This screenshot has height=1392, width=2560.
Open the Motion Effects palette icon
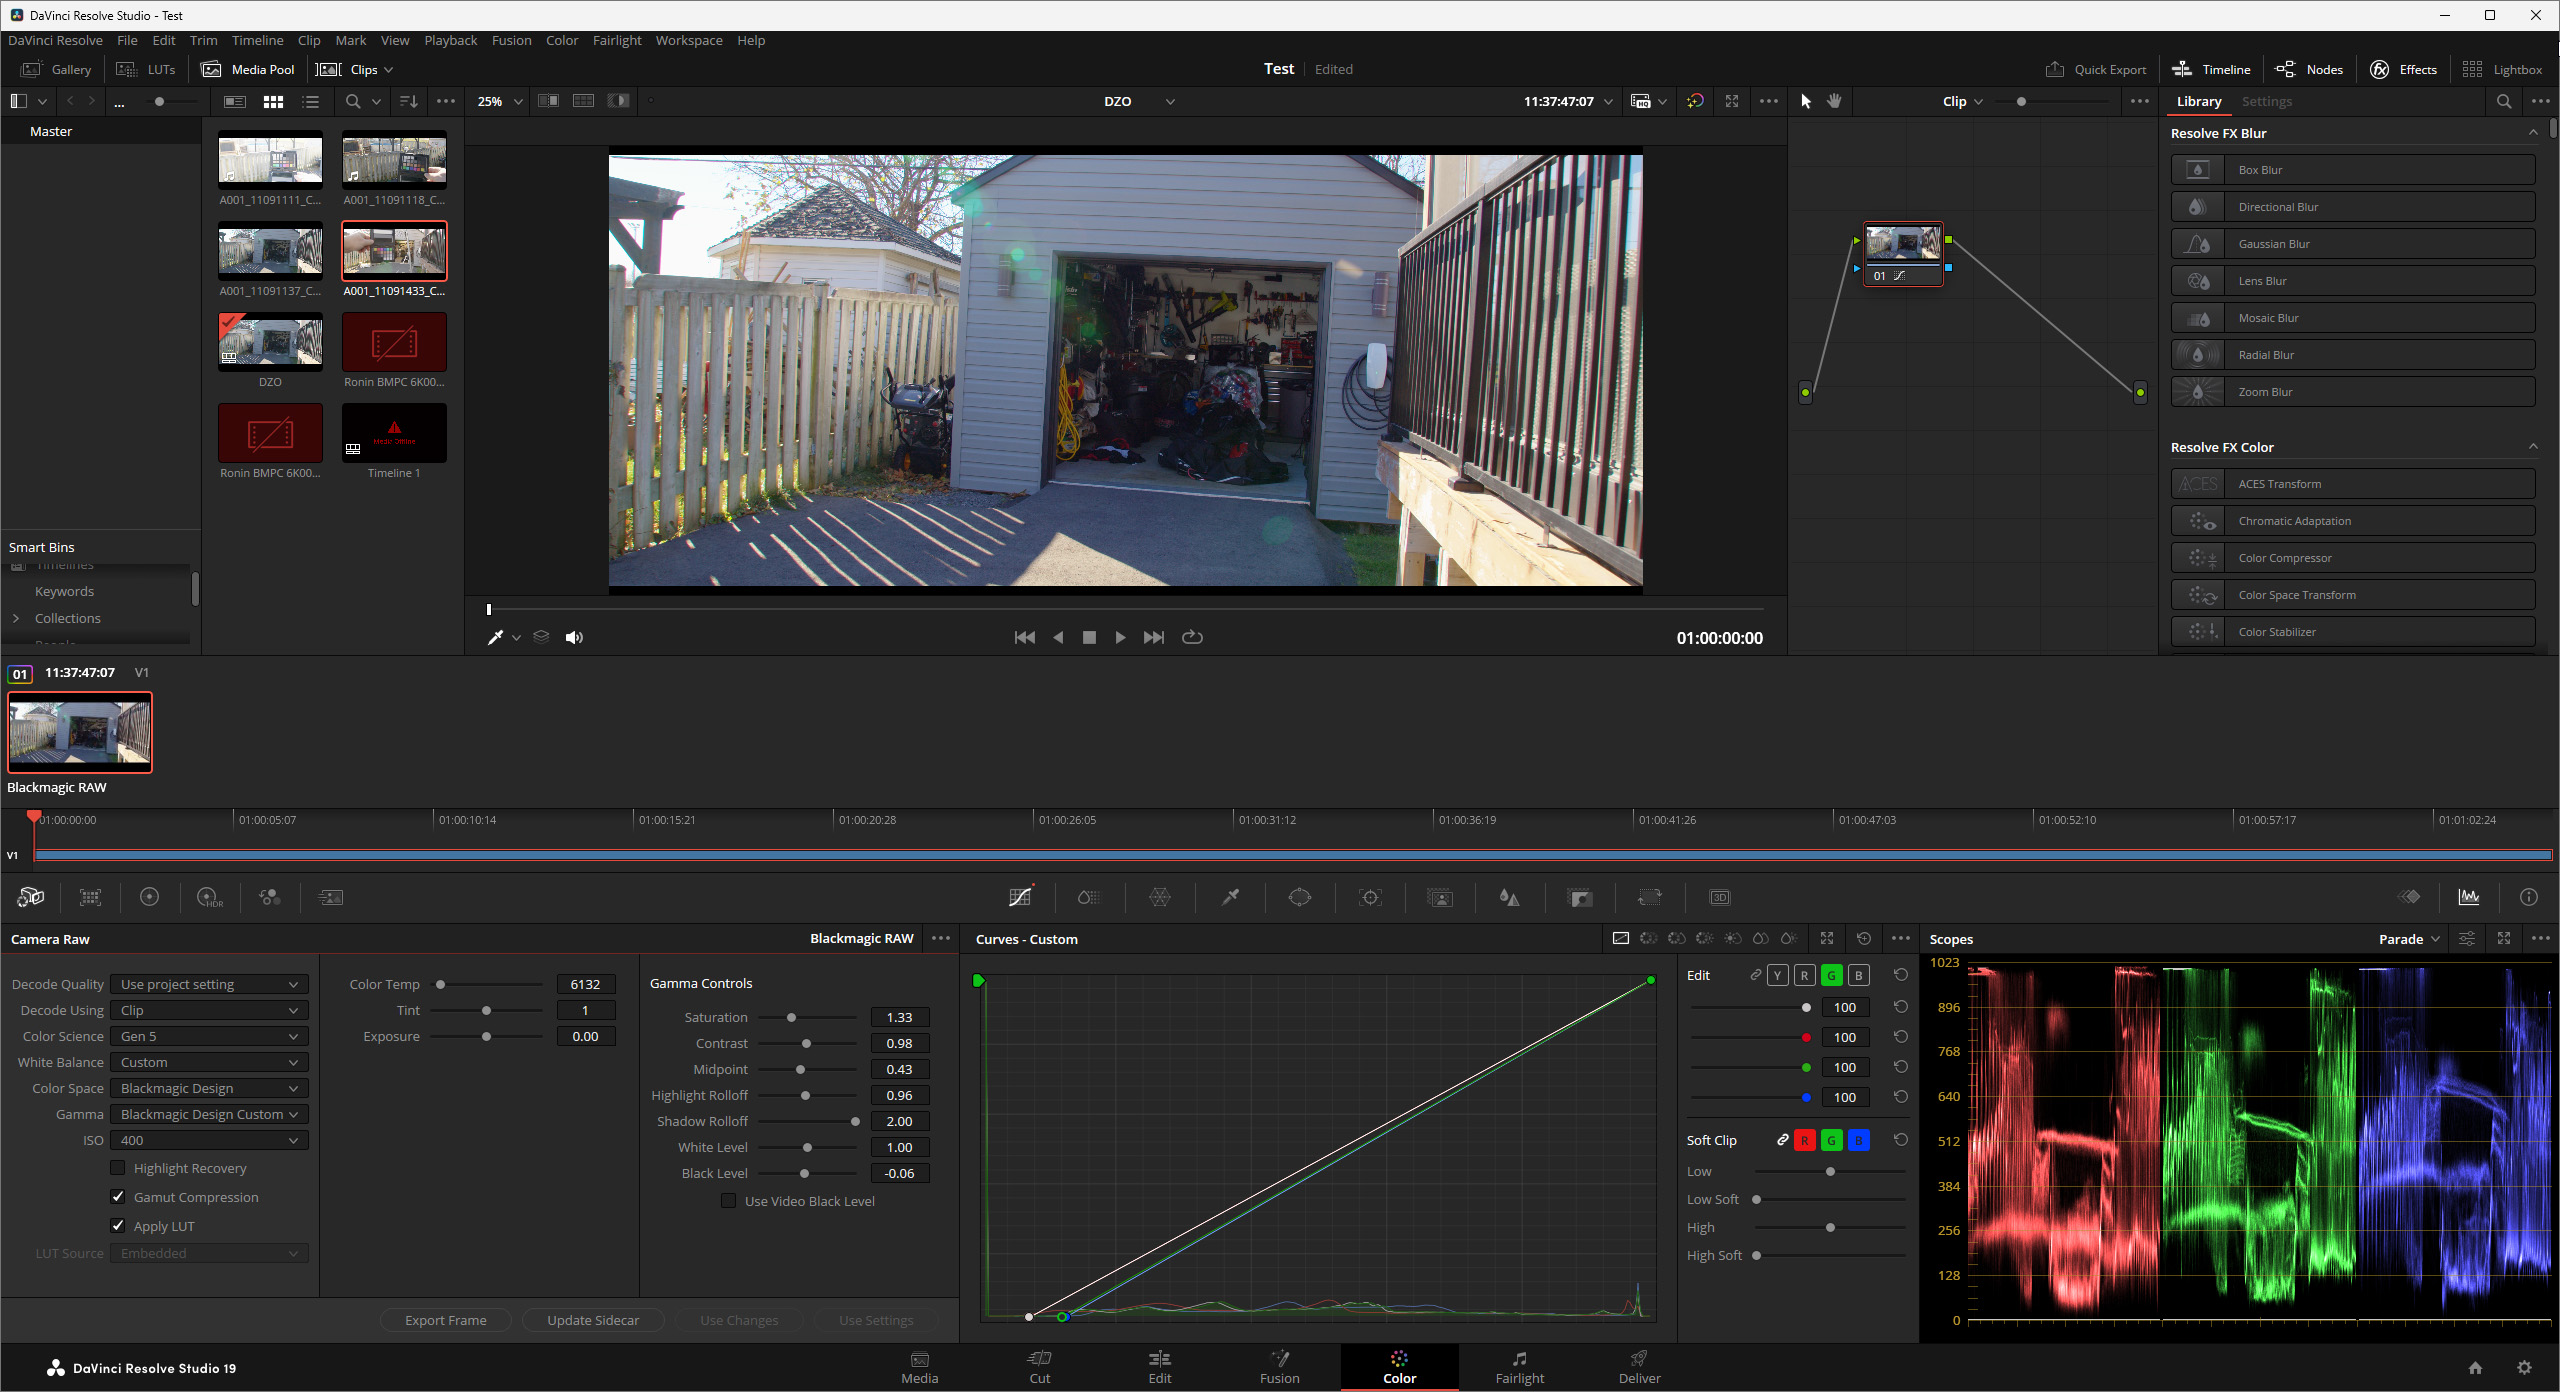331,897
